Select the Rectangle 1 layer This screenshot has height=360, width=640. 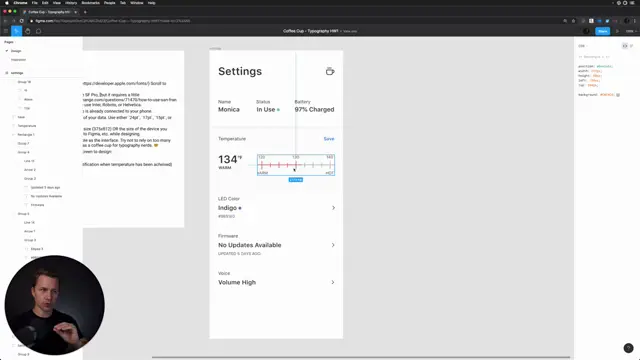(x=26, y=135)
